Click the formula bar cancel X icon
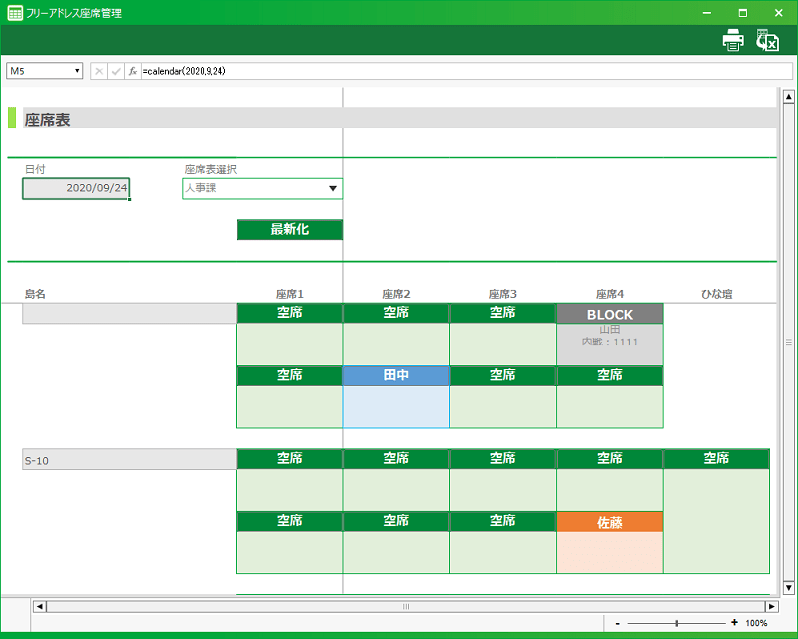The image size is (798, 639). pos(99,71)
